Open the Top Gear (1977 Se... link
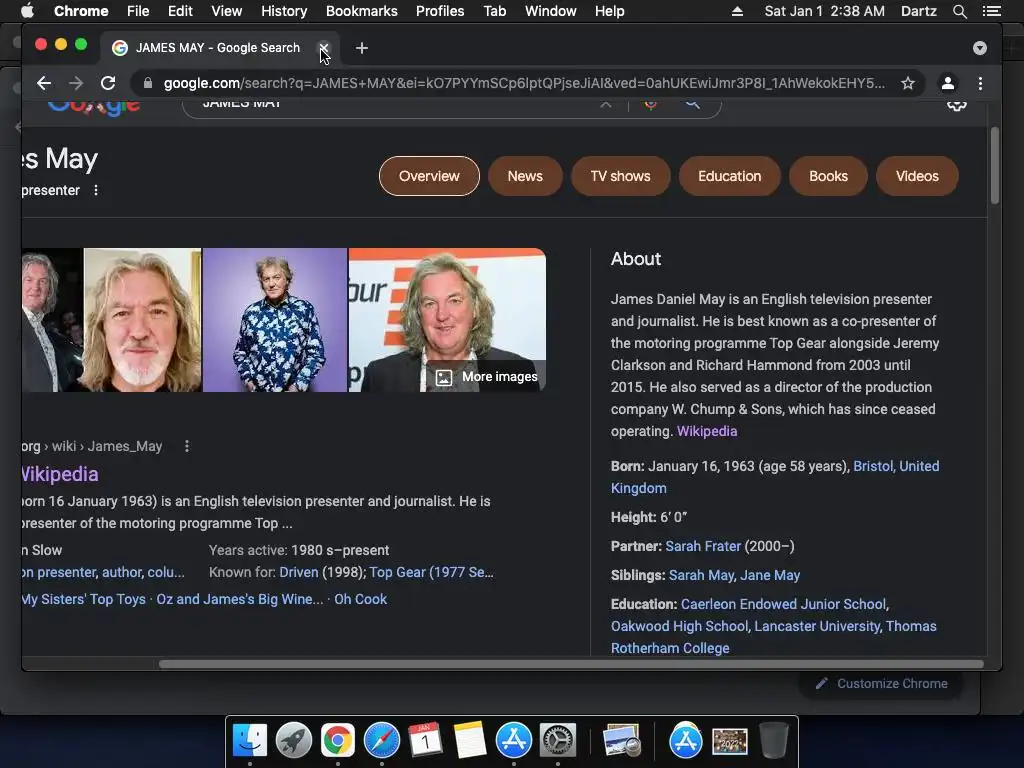Screen dimensions: 1024x768 point(431,572)
